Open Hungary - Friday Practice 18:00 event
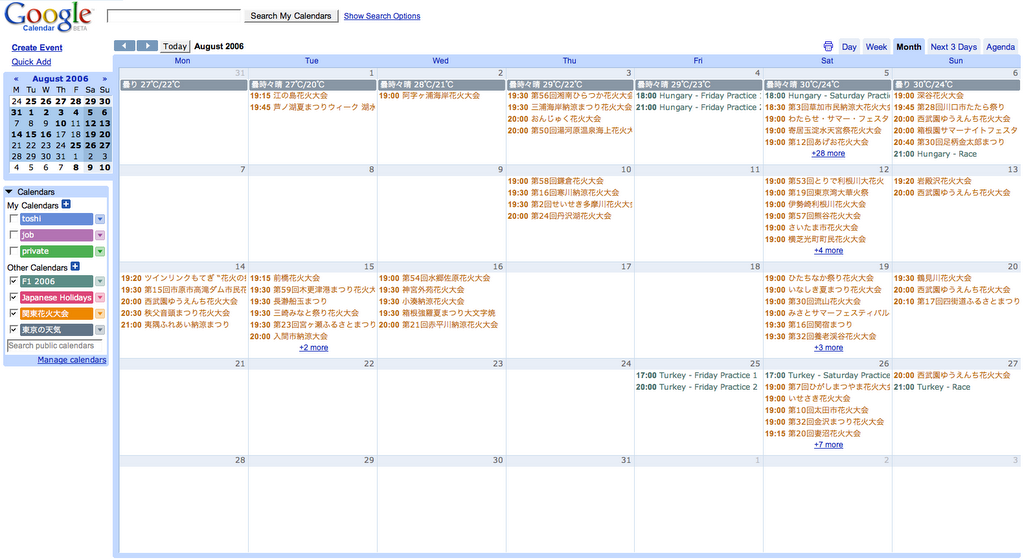The width and height of the screenshot is (1024, 560). (x=697, y=96)
